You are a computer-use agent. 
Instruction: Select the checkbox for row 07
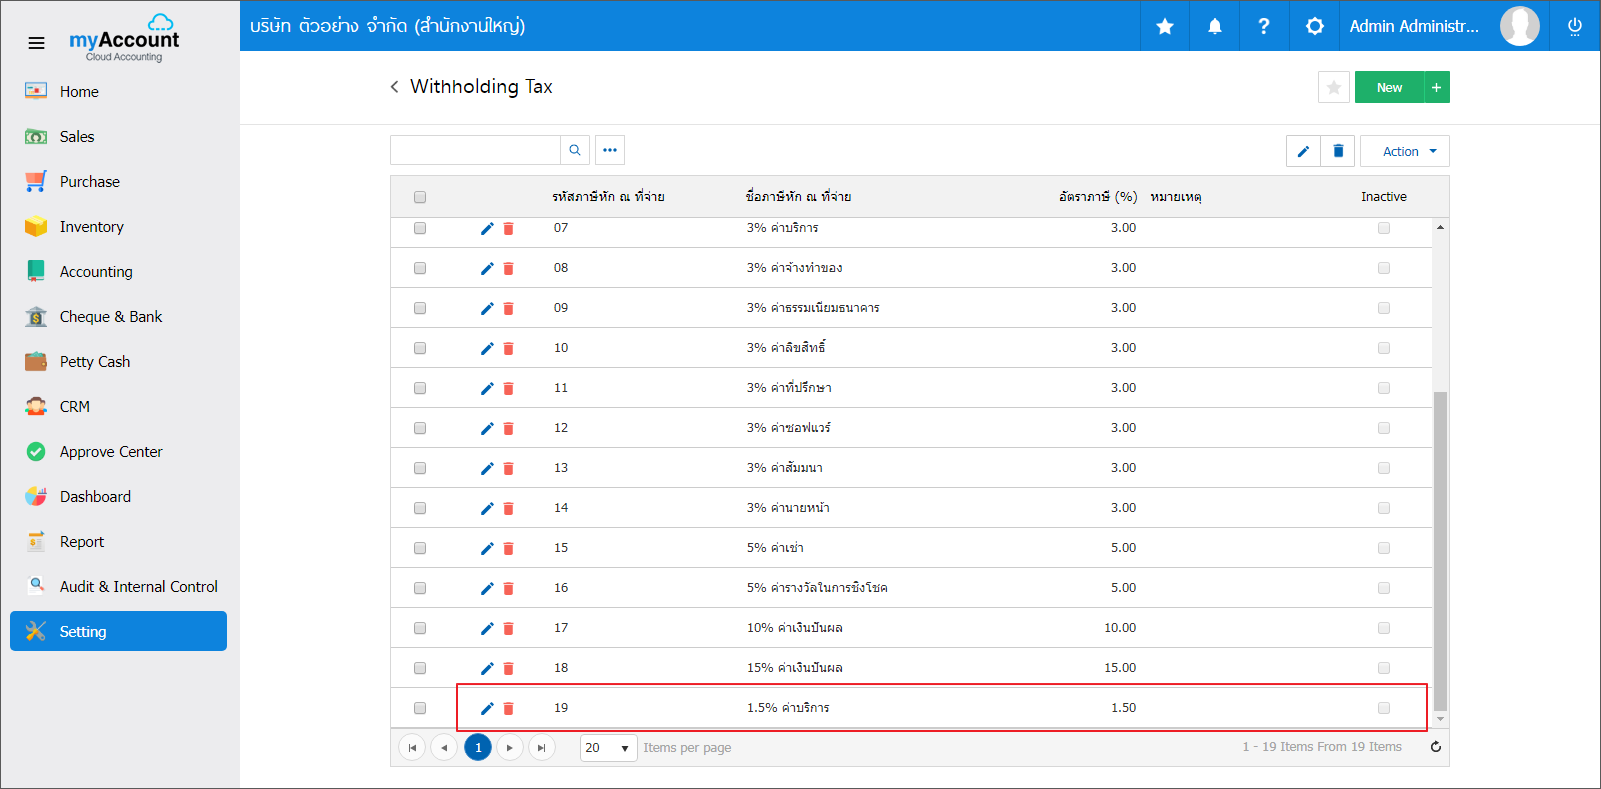point(420,228)
